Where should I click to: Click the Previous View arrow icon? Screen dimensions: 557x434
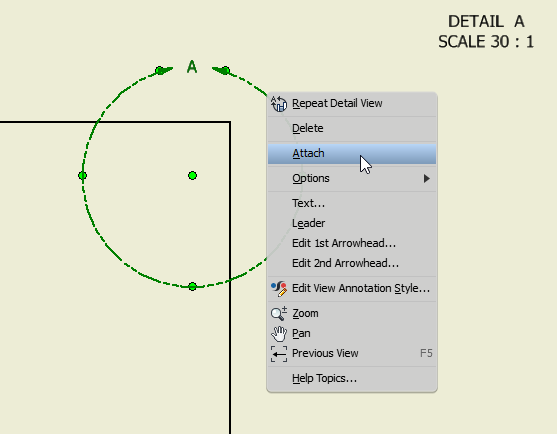tap(279, 353)
